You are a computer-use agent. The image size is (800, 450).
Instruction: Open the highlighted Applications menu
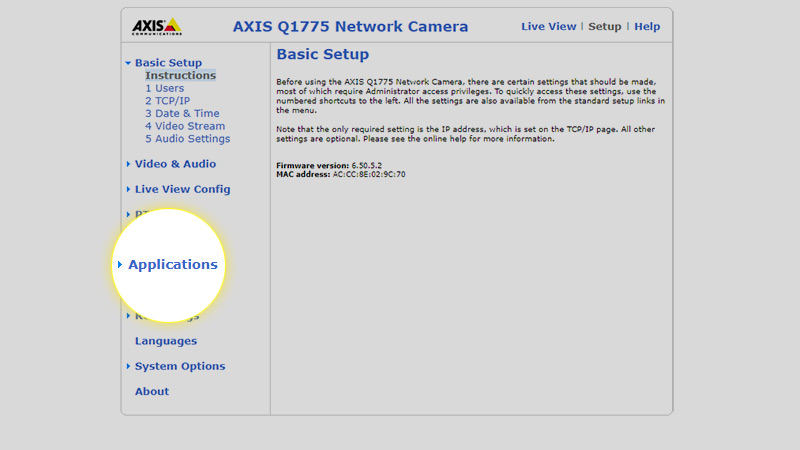click(x=172, y=265)
